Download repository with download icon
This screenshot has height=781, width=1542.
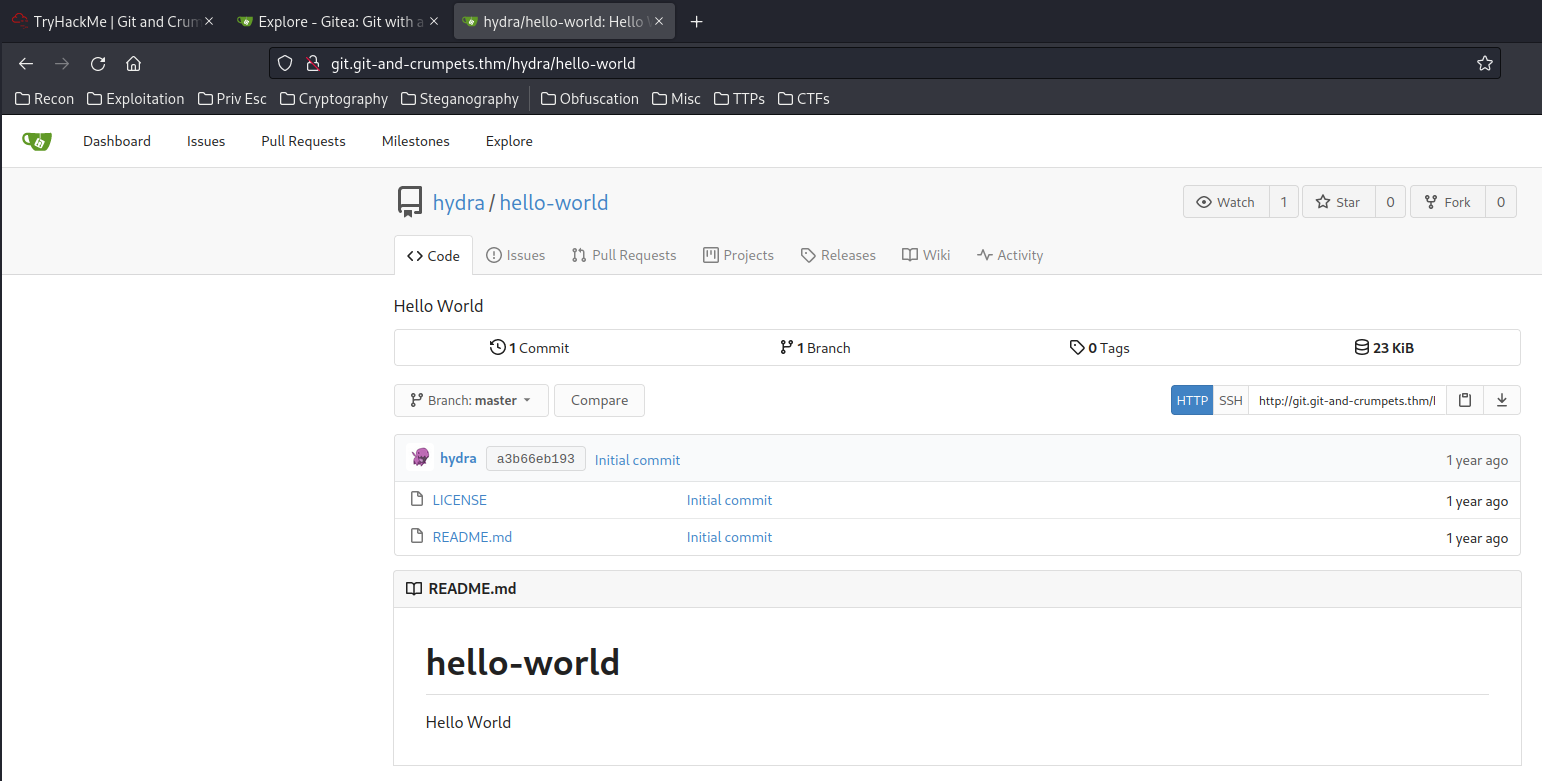1502,400
